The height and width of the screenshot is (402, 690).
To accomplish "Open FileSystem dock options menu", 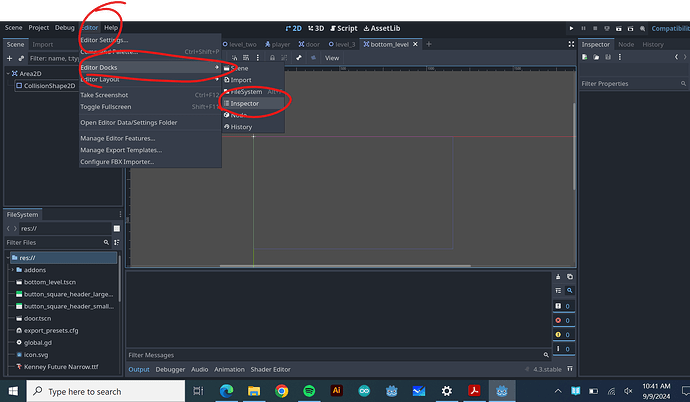I will [x=120, y=215].
